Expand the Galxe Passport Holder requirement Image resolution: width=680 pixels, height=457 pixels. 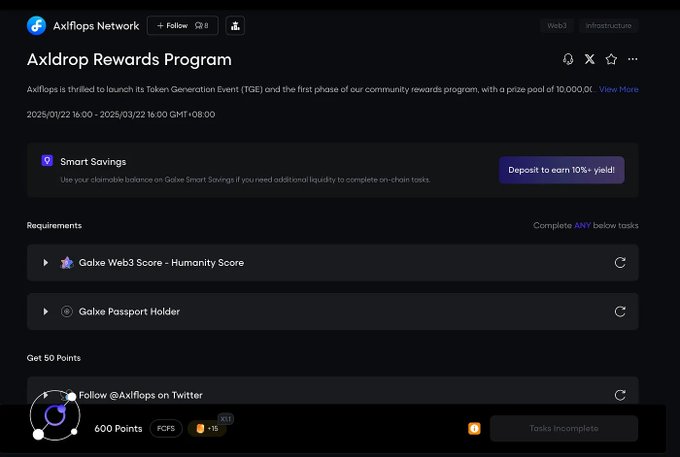pos(46,311)
